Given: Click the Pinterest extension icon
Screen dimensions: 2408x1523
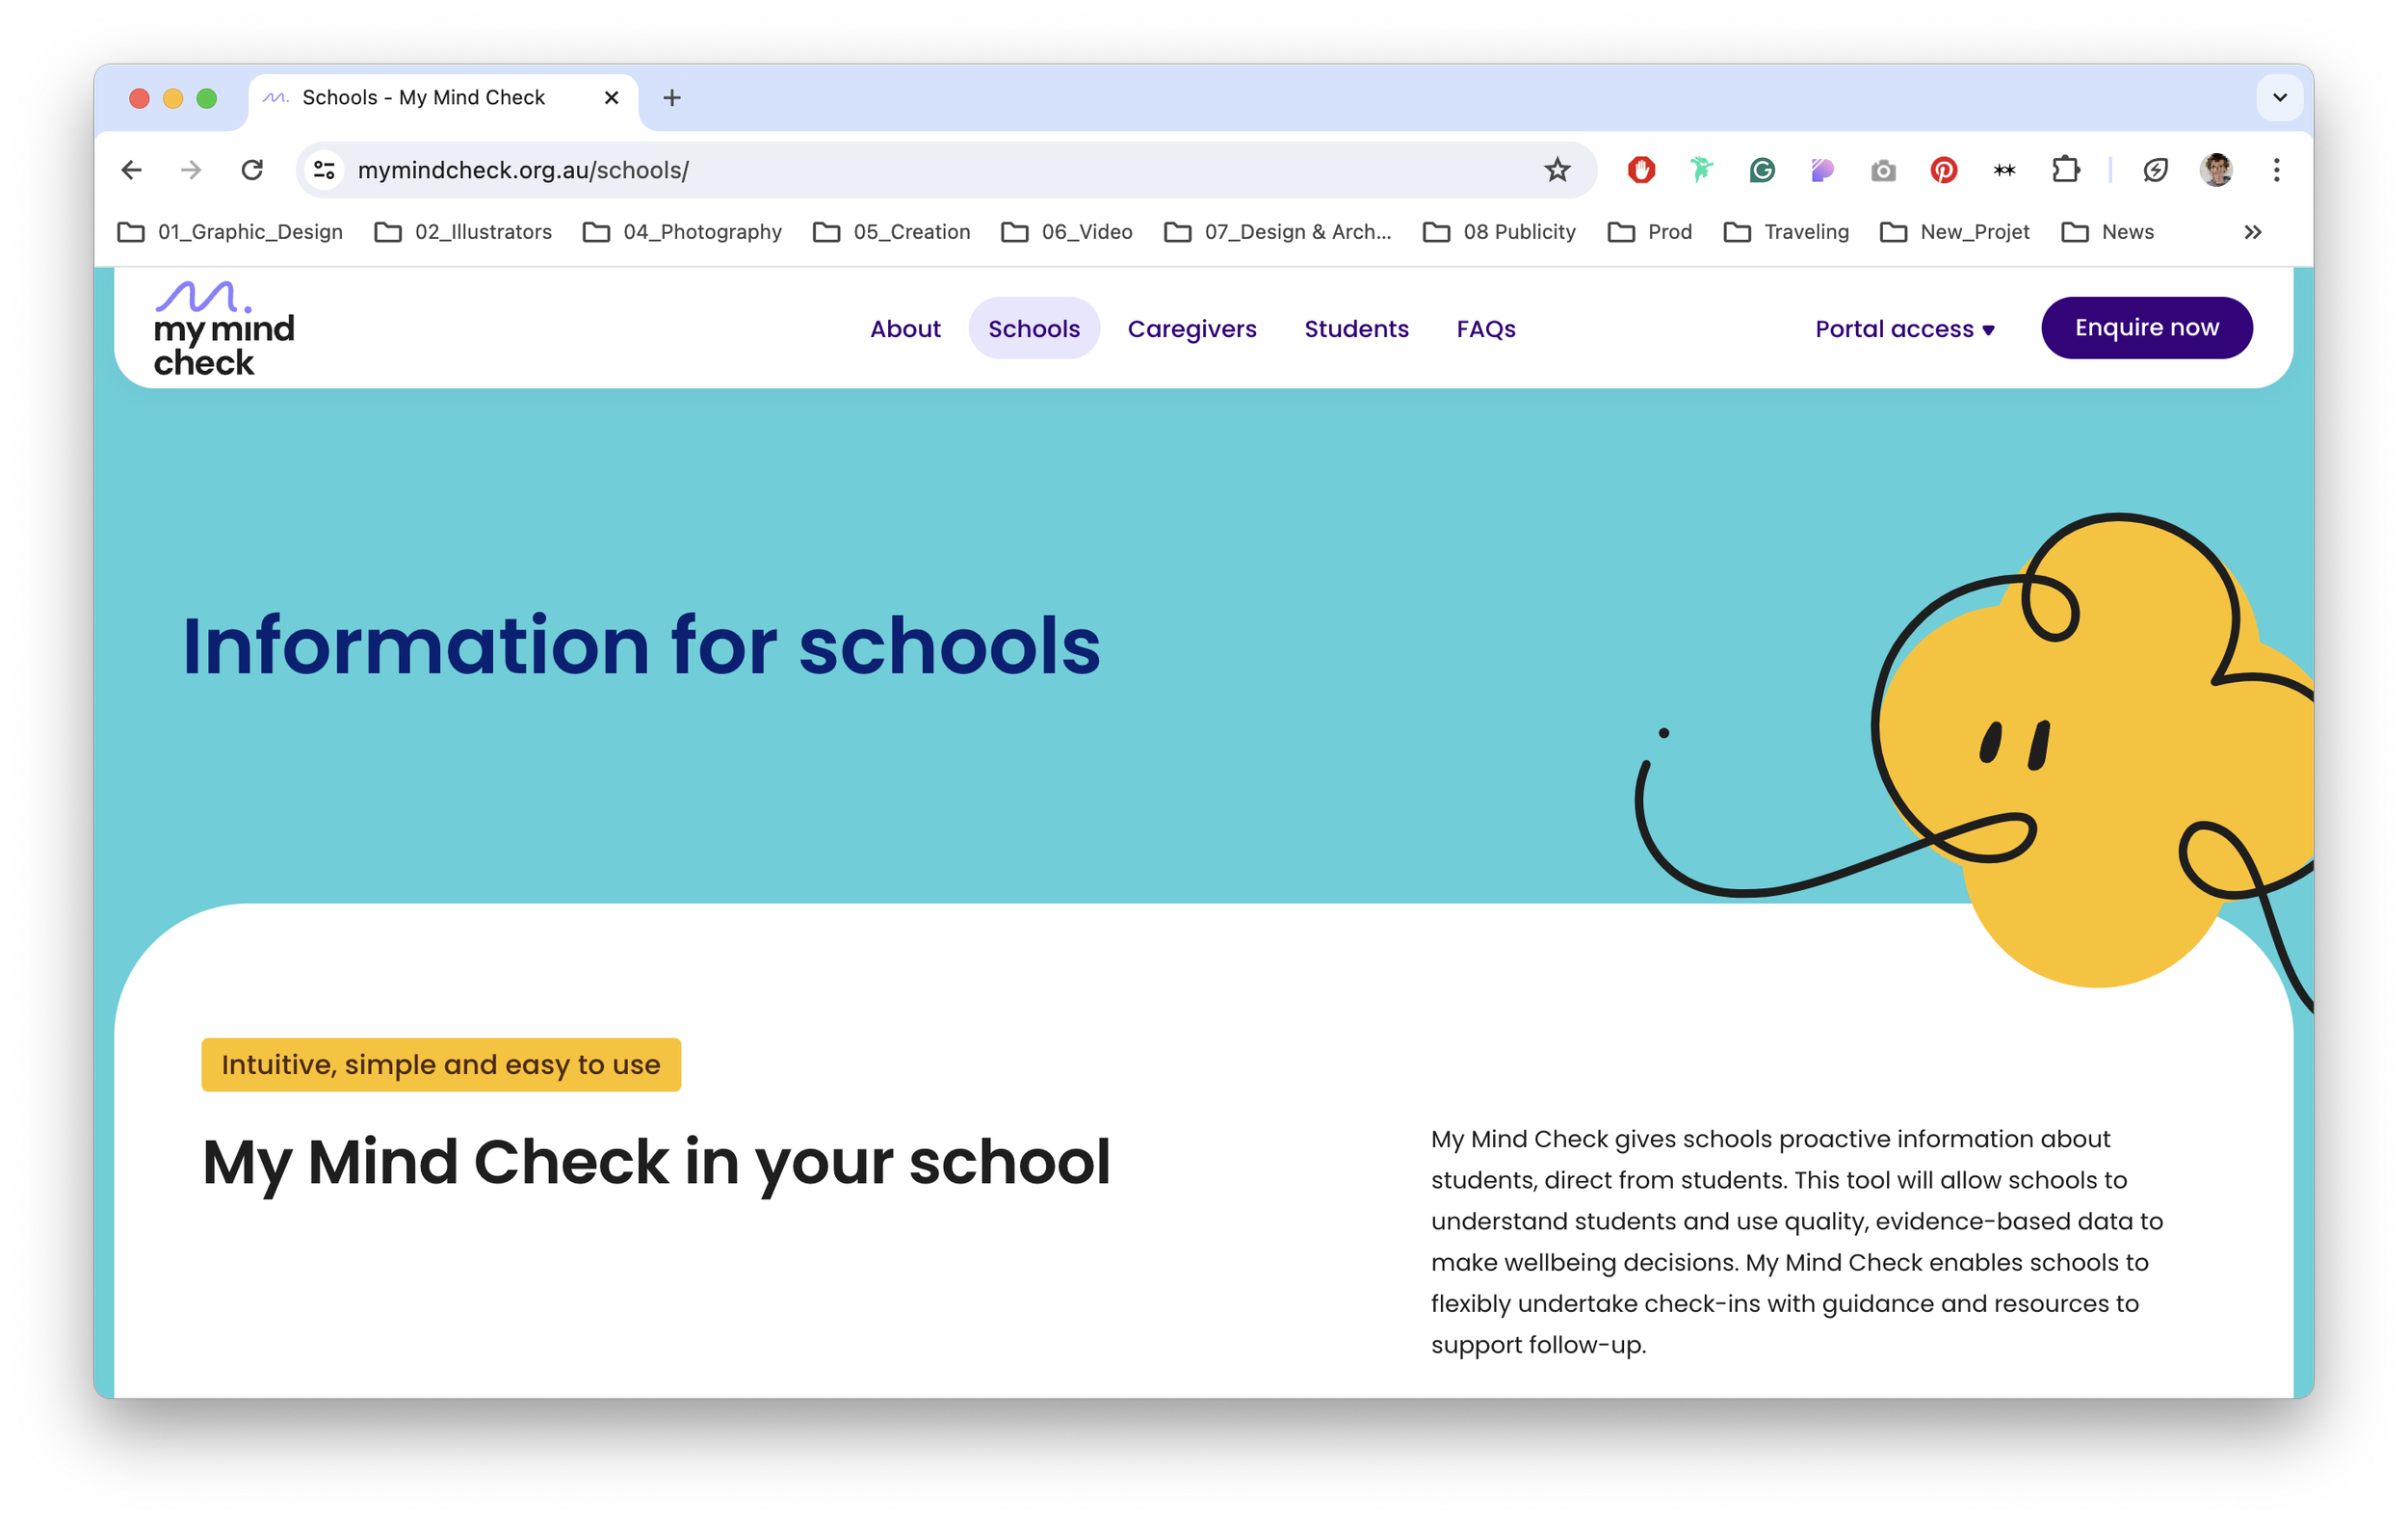Looking at the screenshot, I should (1943, 170).
